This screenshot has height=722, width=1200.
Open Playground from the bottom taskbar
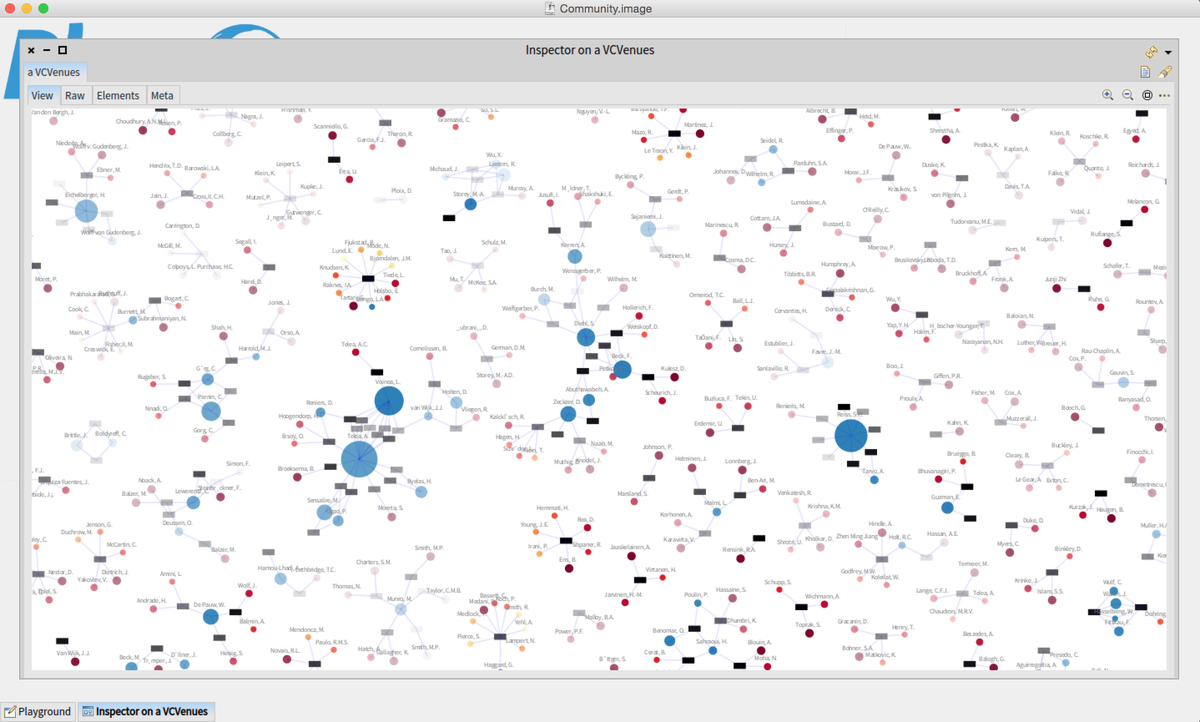pos(38,711)
